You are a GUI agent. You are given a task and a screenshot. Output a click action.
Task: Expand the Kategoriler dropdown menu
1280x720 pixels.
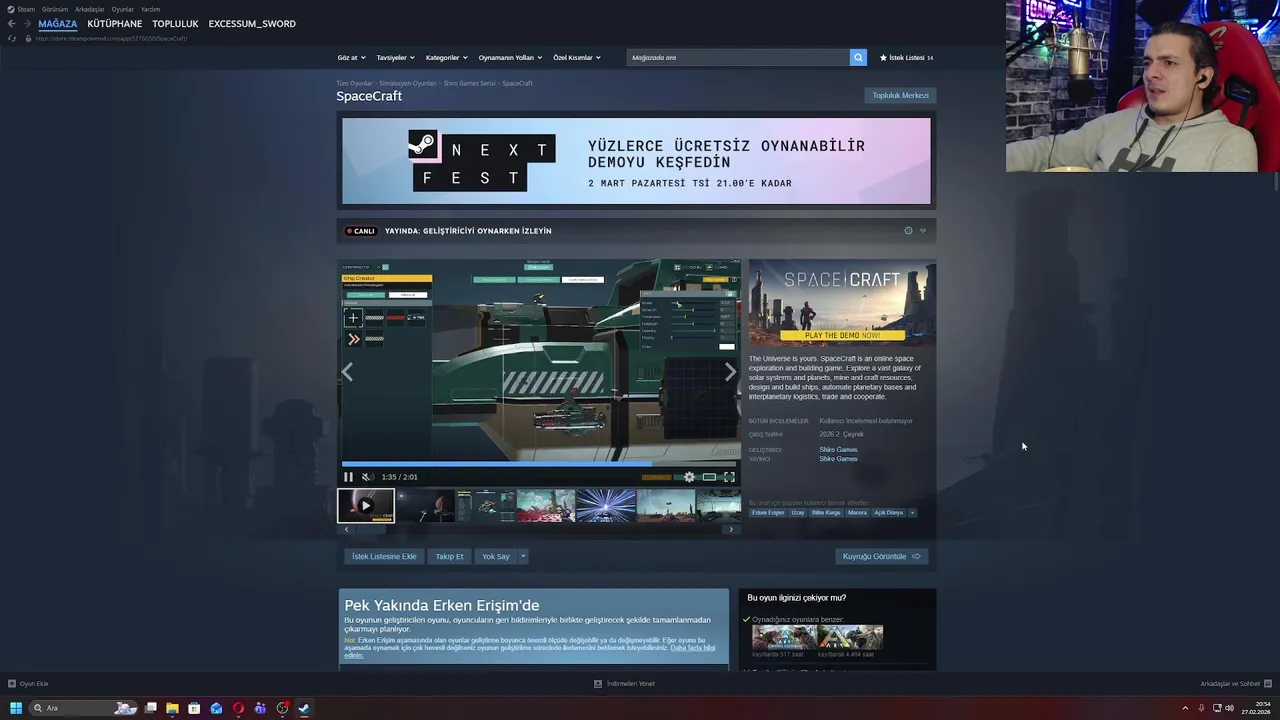(446, 57)
